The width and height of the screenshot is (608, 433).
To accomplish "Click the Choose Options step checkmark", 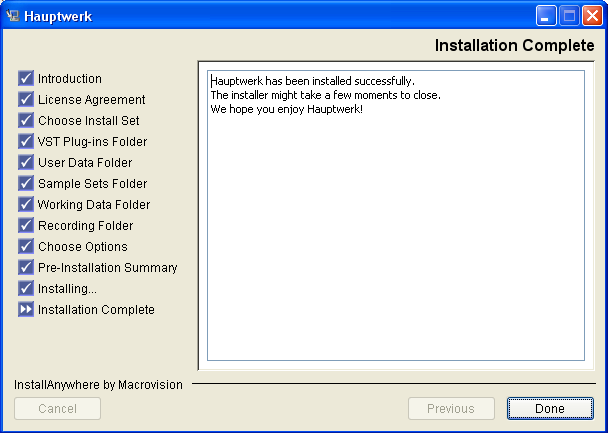I will click(x=26, y=246).
